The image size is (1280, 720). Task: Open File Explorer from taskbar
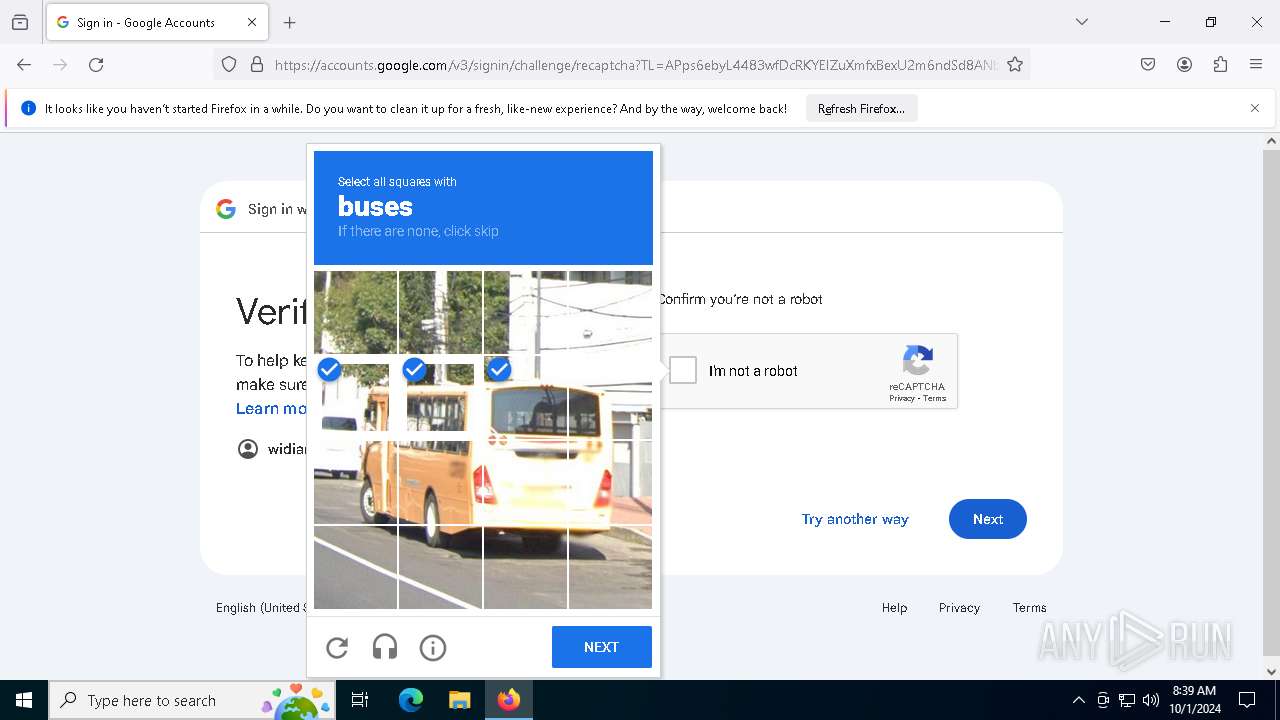coord(459,700)
